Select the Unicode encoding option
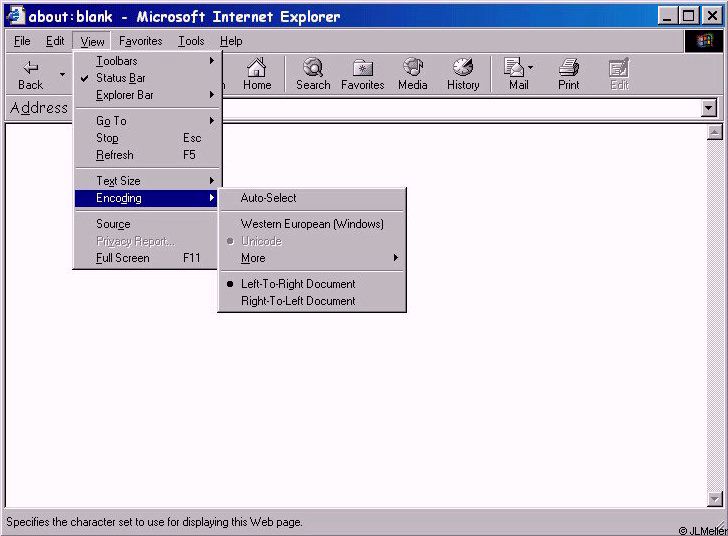 [x=312, y=241]
